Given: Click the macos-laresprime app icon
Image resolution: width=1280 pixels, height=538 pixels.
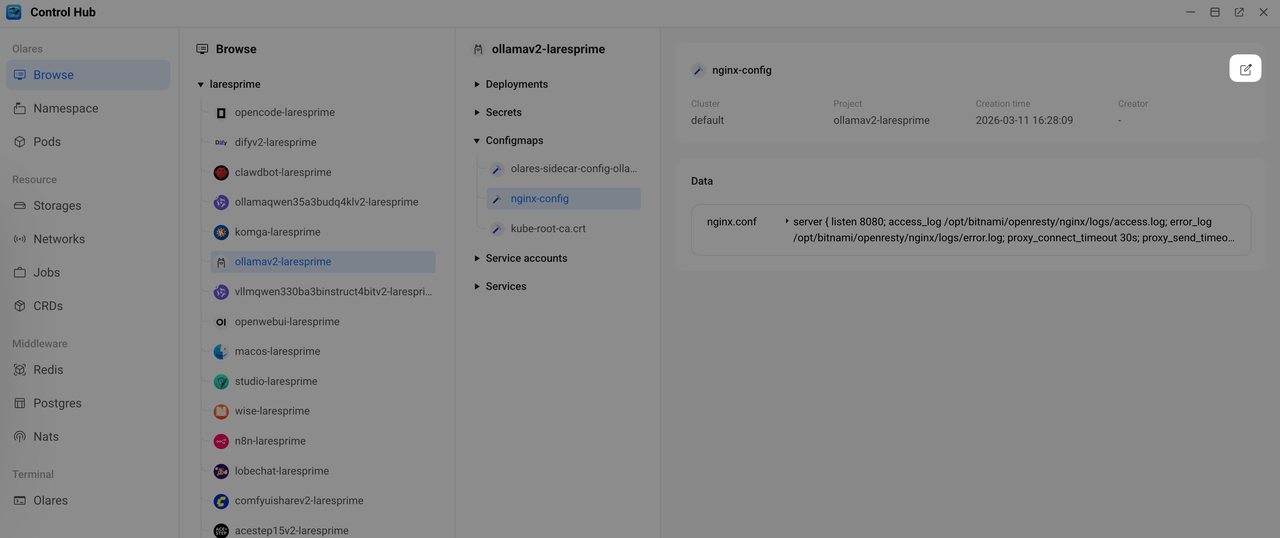Looking at the screenshot, I should 221,352.
